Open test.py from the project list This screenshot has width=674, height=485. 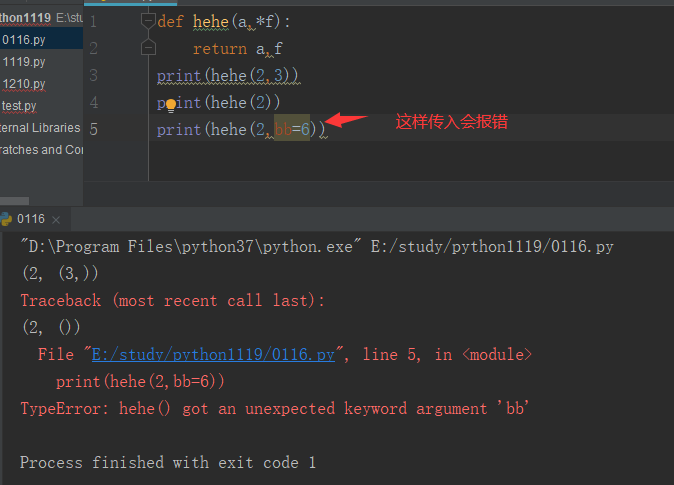pos(19,106)
